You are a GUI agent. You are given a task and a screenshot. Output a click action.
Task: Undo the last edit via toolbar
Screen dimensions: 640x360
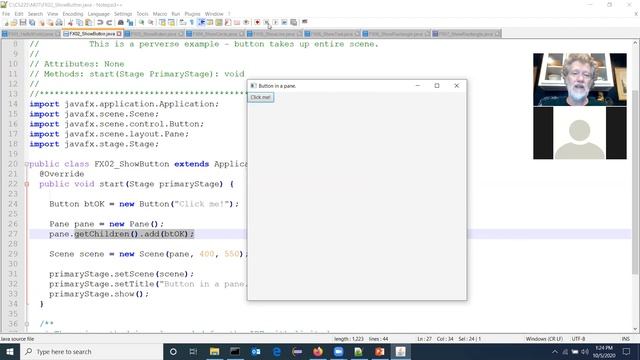(100, 22)
